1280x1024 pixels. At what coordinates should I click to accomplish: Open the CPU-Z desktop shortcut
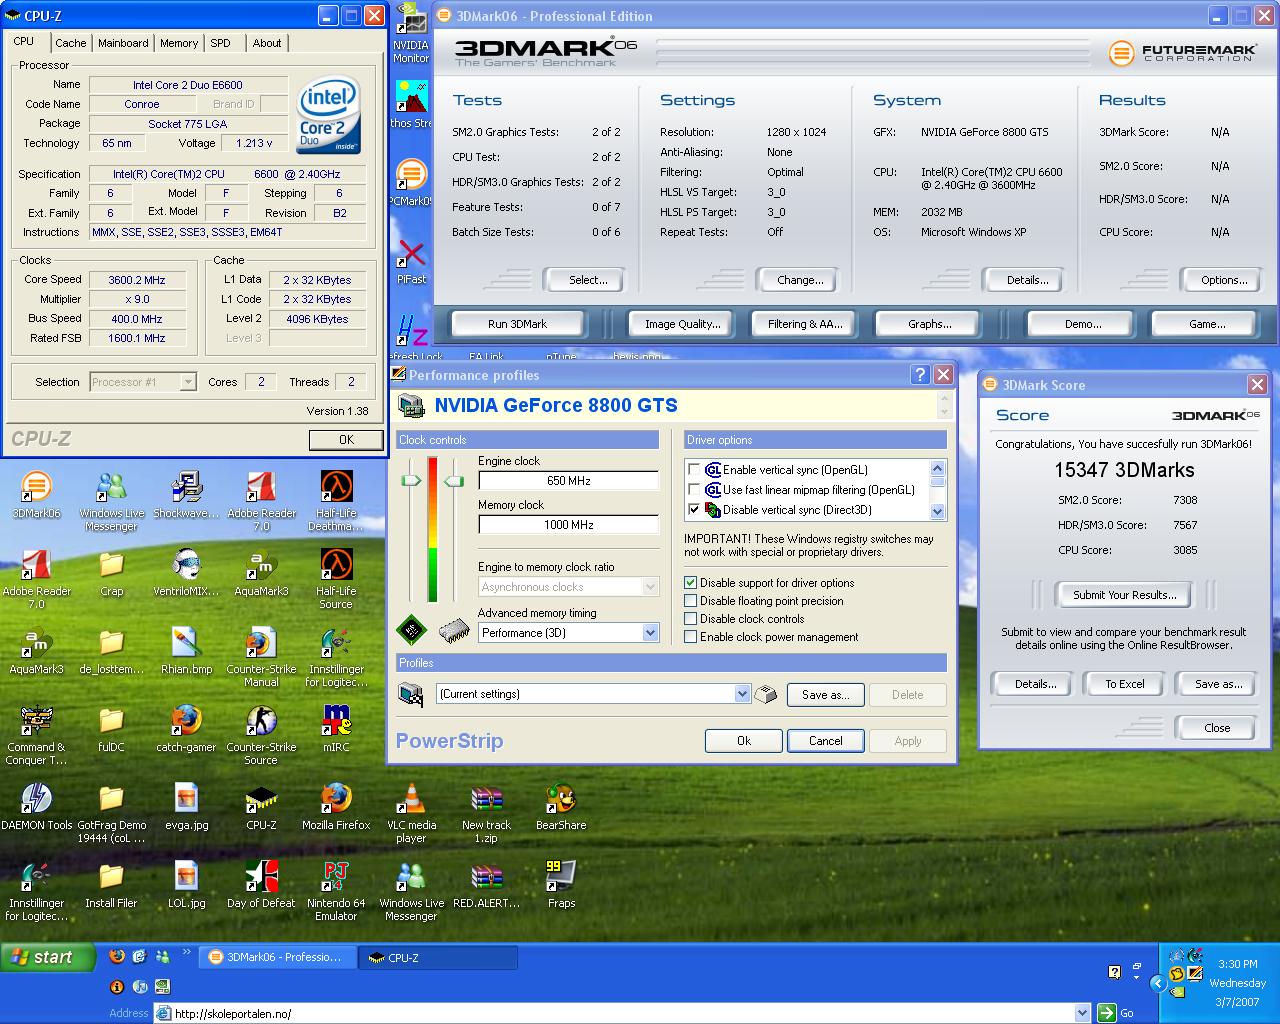261,800
